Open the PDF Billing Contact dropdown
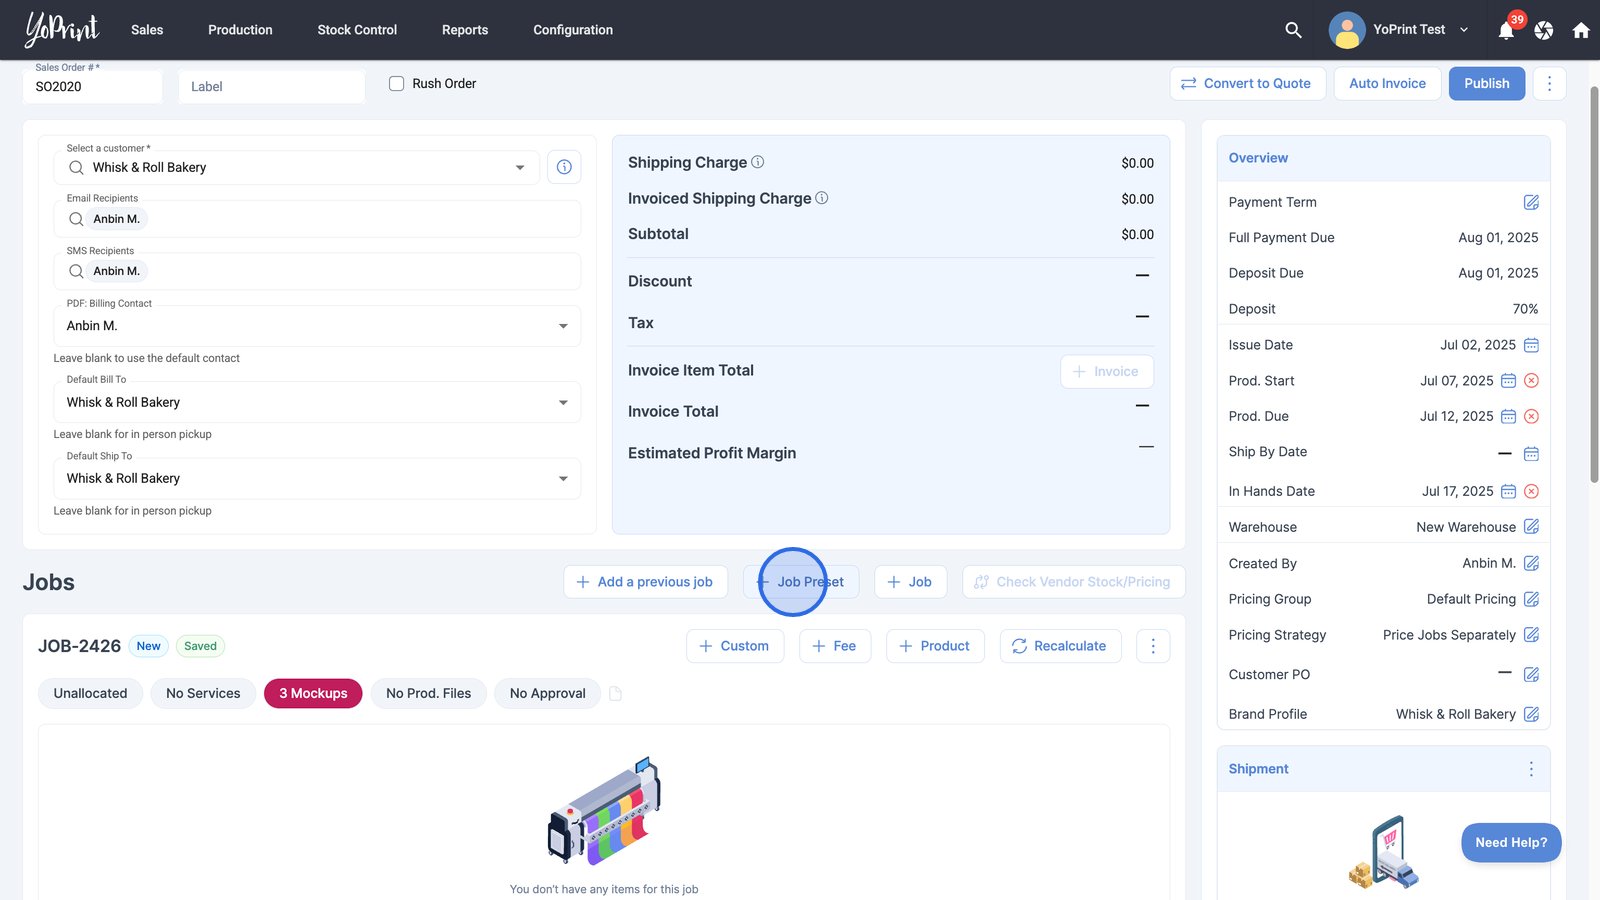The image size is (1600, 900). coord(563,326)
